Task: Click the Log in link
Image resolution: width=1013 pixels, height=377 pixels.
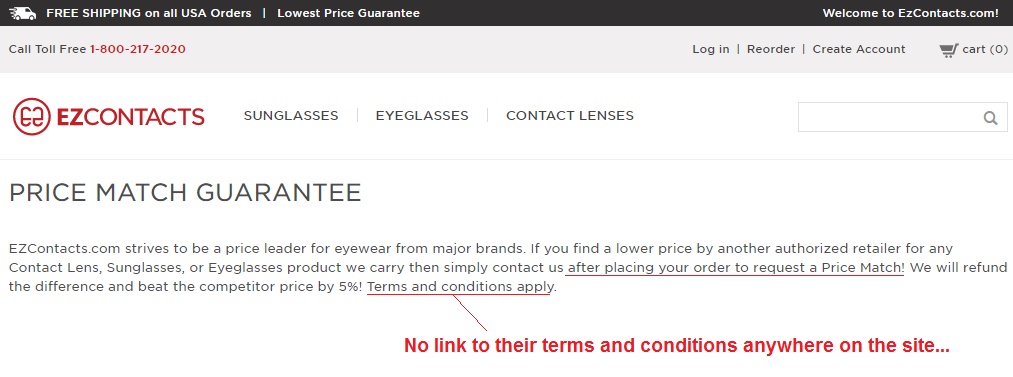Action: (711, 49)
